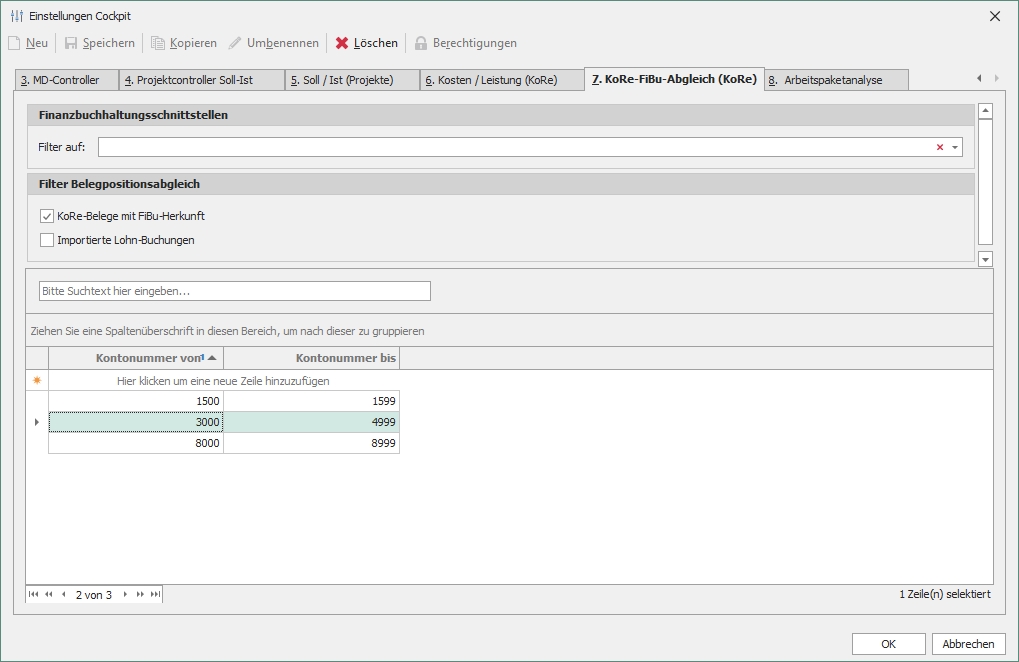Viewport: 1019px width, 662px height.
Task: Click the Suchtext search input field
Action: click(234, 291)
